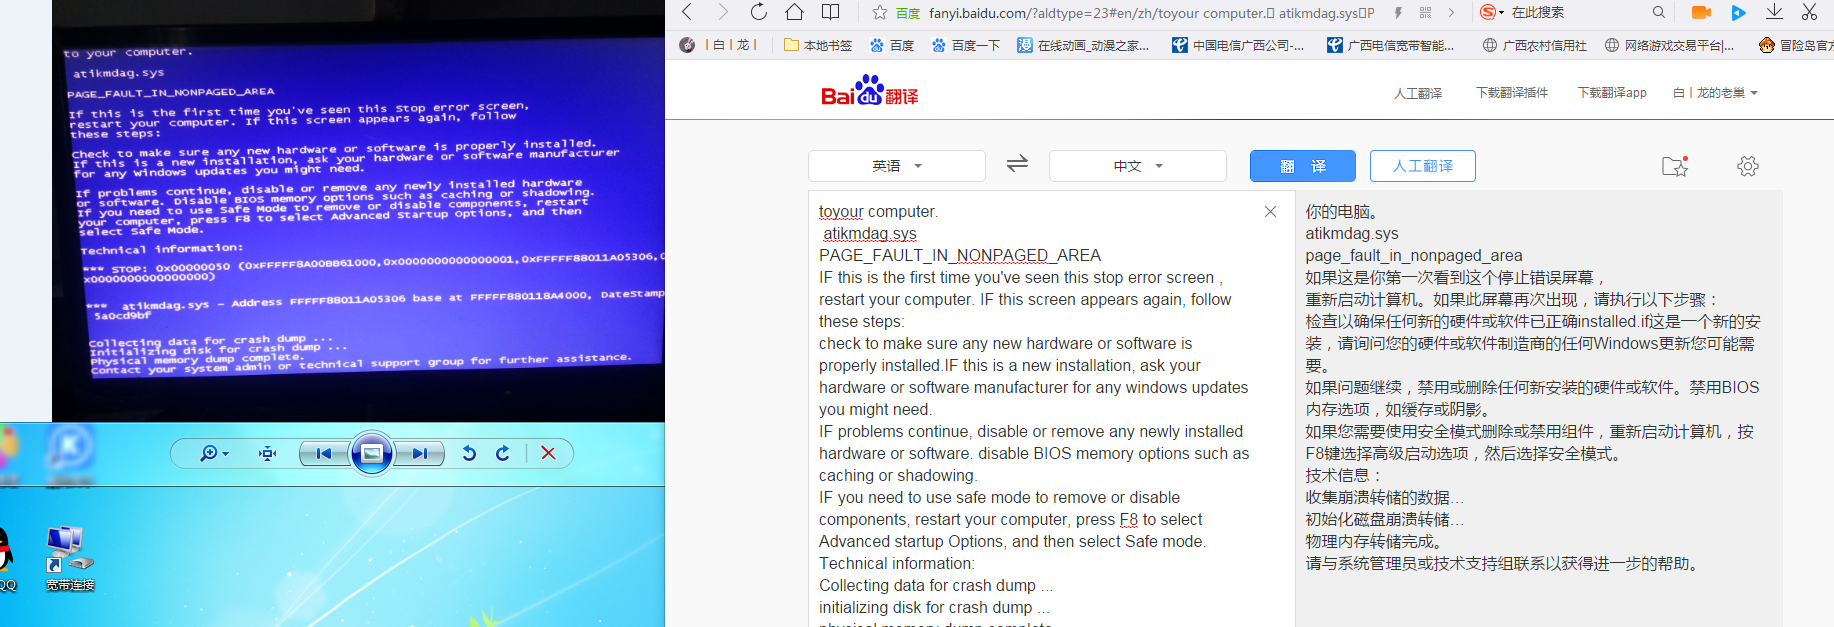Open the 广西农村信用社 bookmark
Image resolution: width=1834 pixels, height=627 pixels.
click(x=1535, y=45)
